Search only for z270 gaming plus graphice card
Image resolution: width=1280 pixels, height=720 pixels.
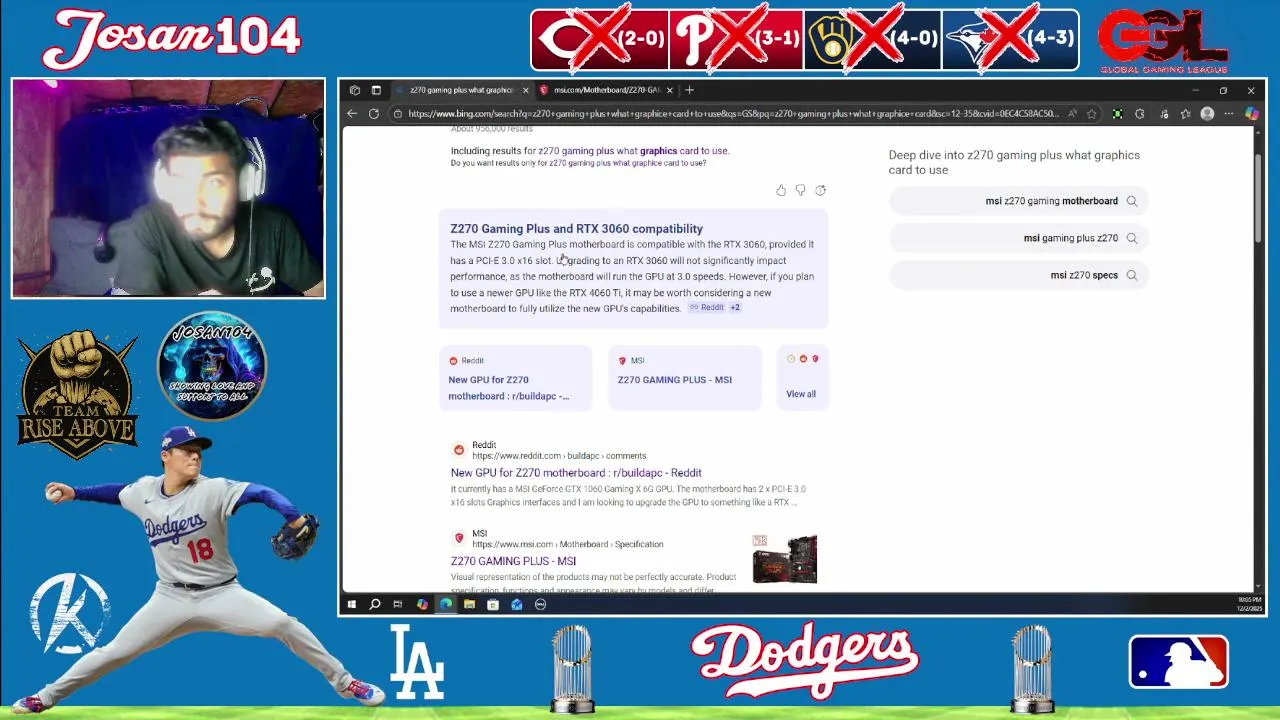(x=628, y=163)
